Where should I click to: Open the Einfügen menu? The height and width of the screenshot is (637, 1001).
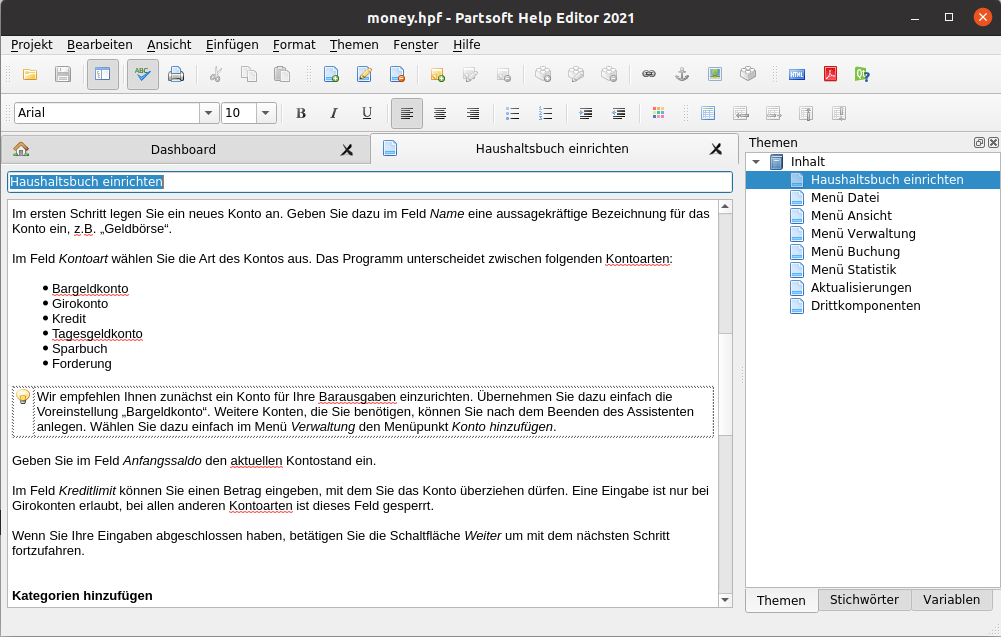232,44
